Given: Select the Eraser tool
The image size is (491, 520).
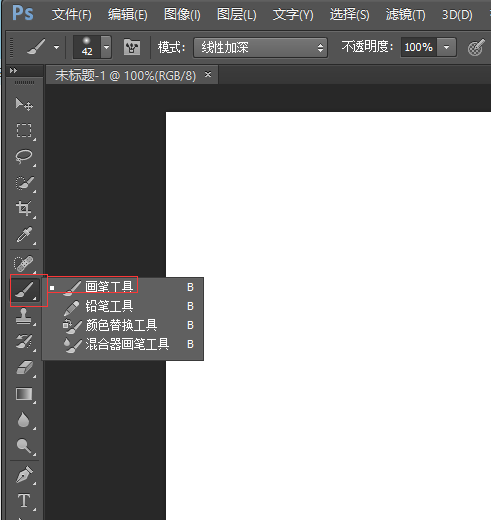Looking at the screenshot, I should pyautogui.click(x=24, y=368).
